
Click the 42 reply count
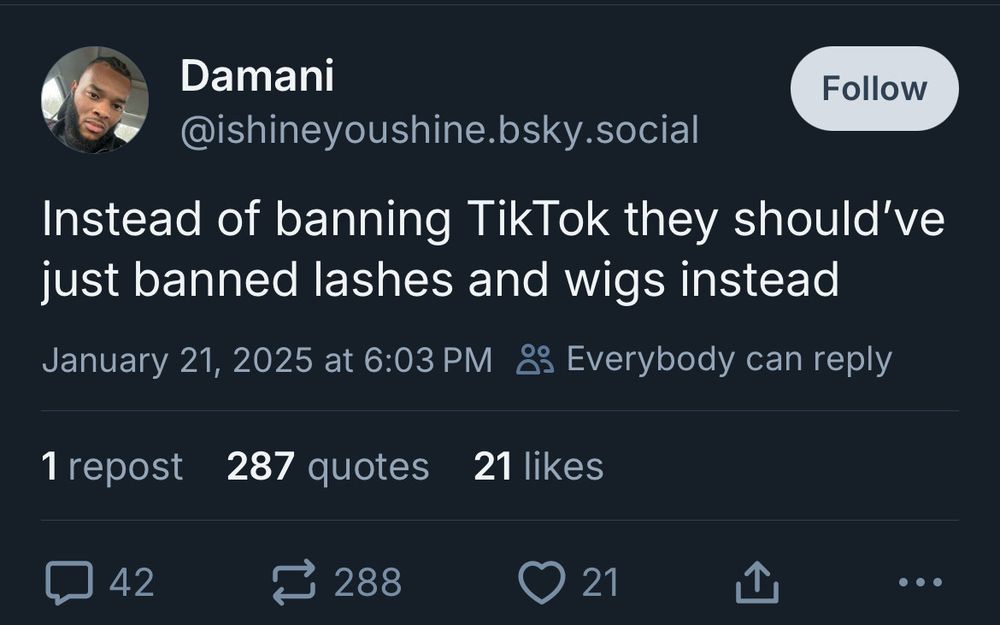coord(131,582)
